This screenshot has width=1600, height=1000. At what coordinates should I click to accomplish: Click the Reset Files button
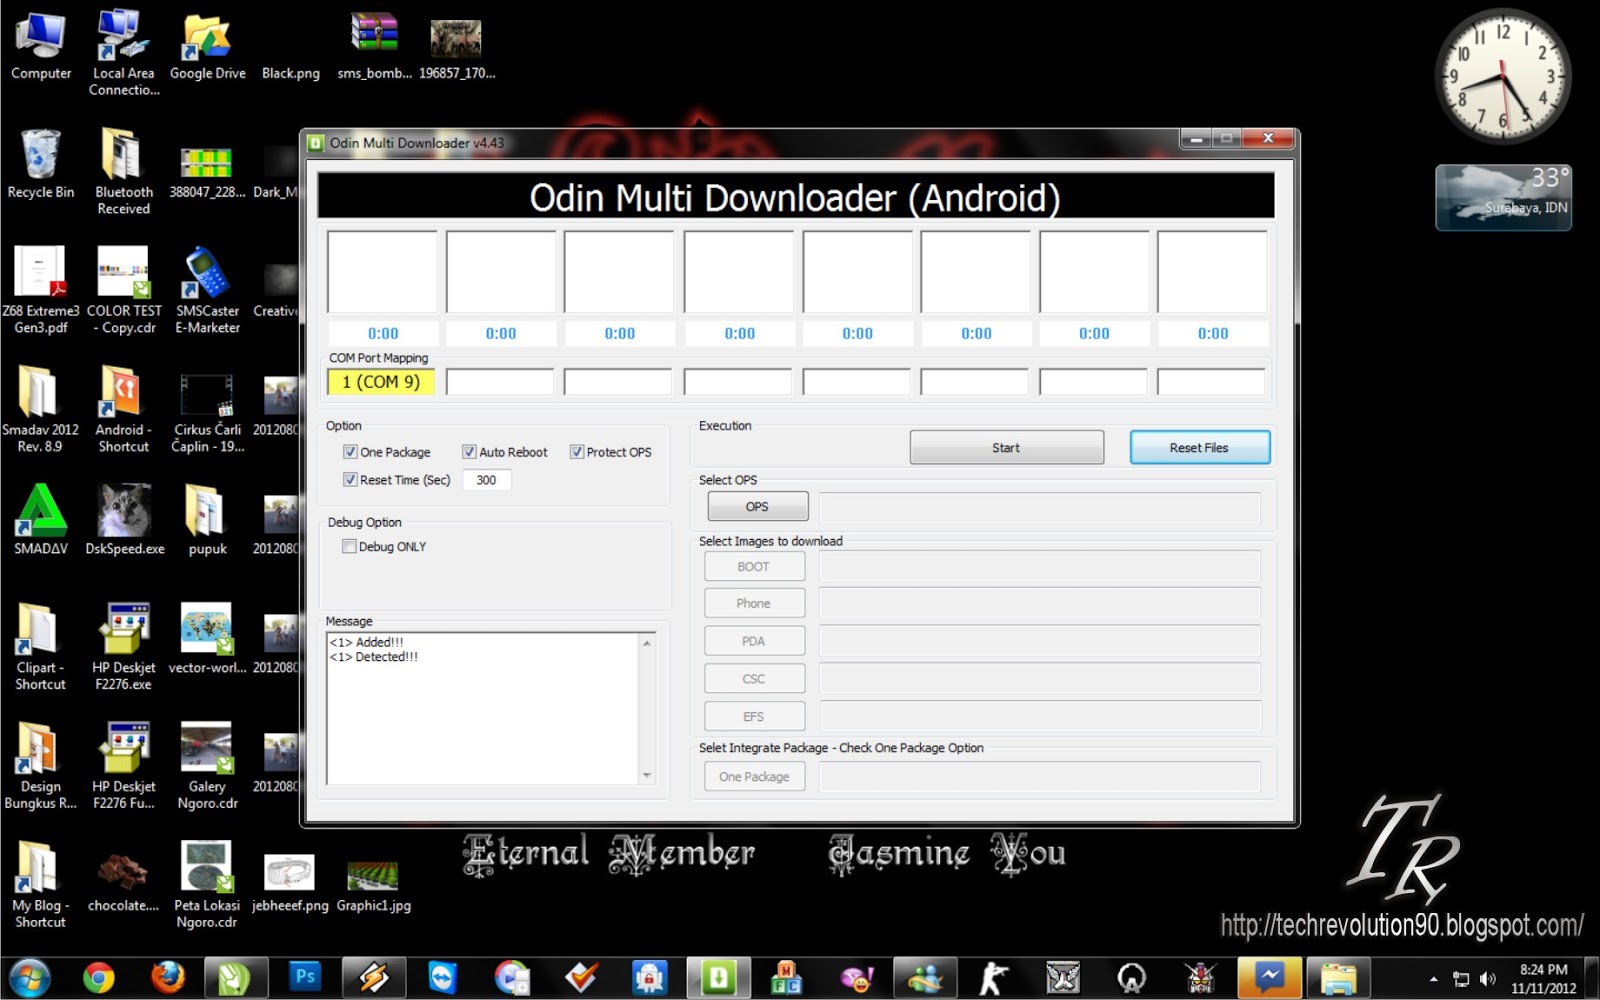click(1199, 447)
